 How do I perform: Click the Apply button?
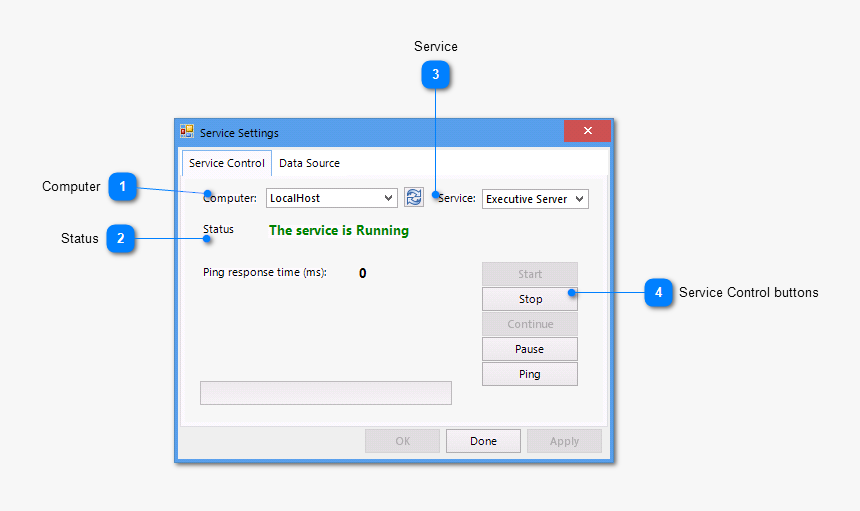[564, 441]
